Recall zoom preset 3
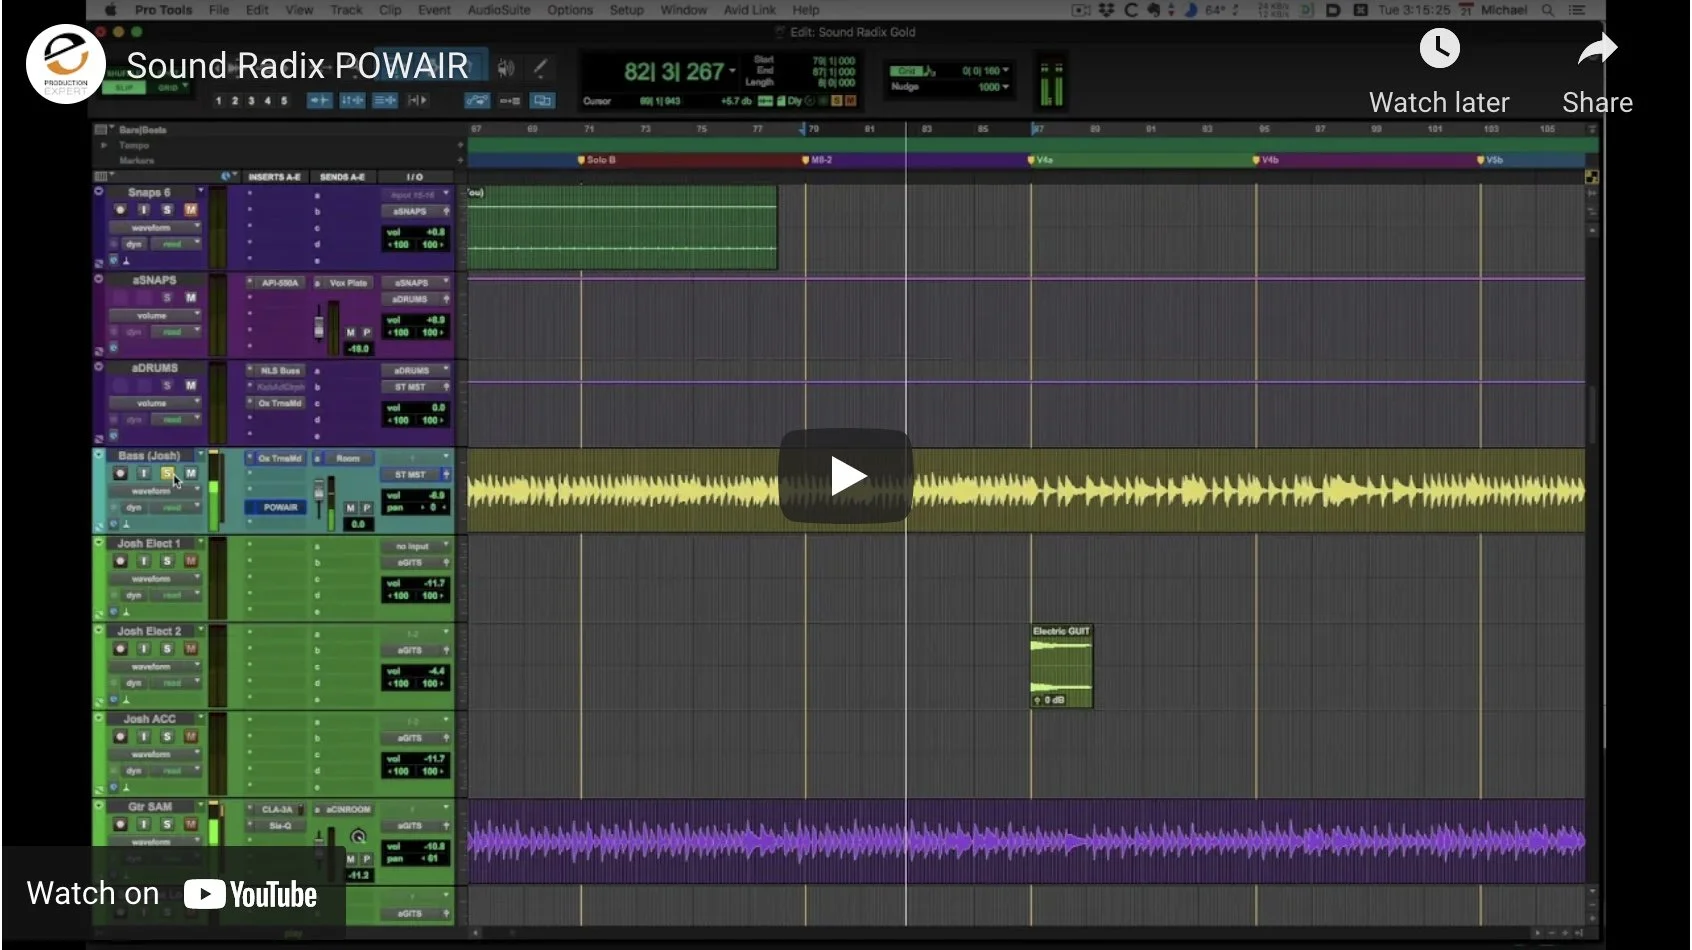This screenshot has width=1692, height=950. click(252, 101)
